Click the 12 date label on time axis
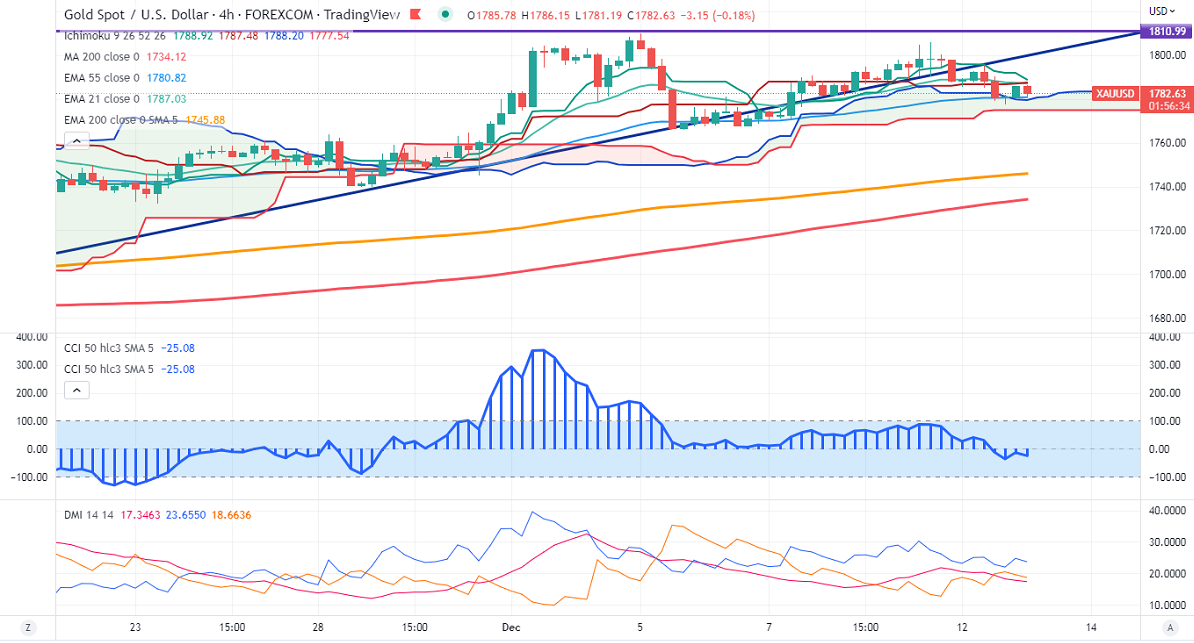 pos(962,628)
